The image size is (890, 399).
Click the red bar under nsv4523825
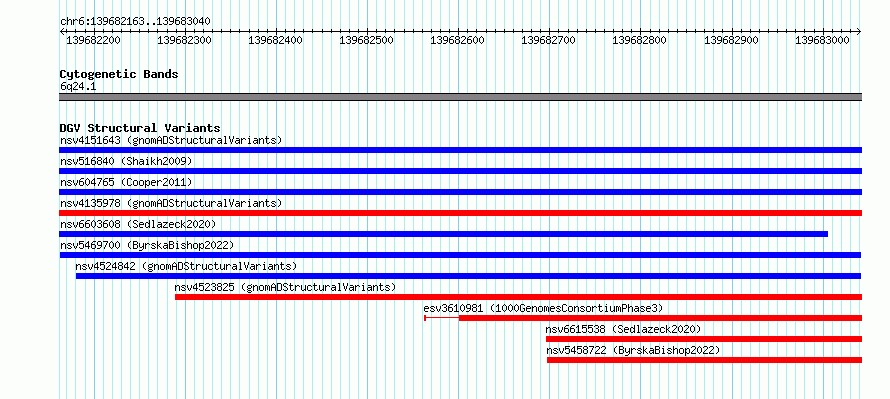519,297
